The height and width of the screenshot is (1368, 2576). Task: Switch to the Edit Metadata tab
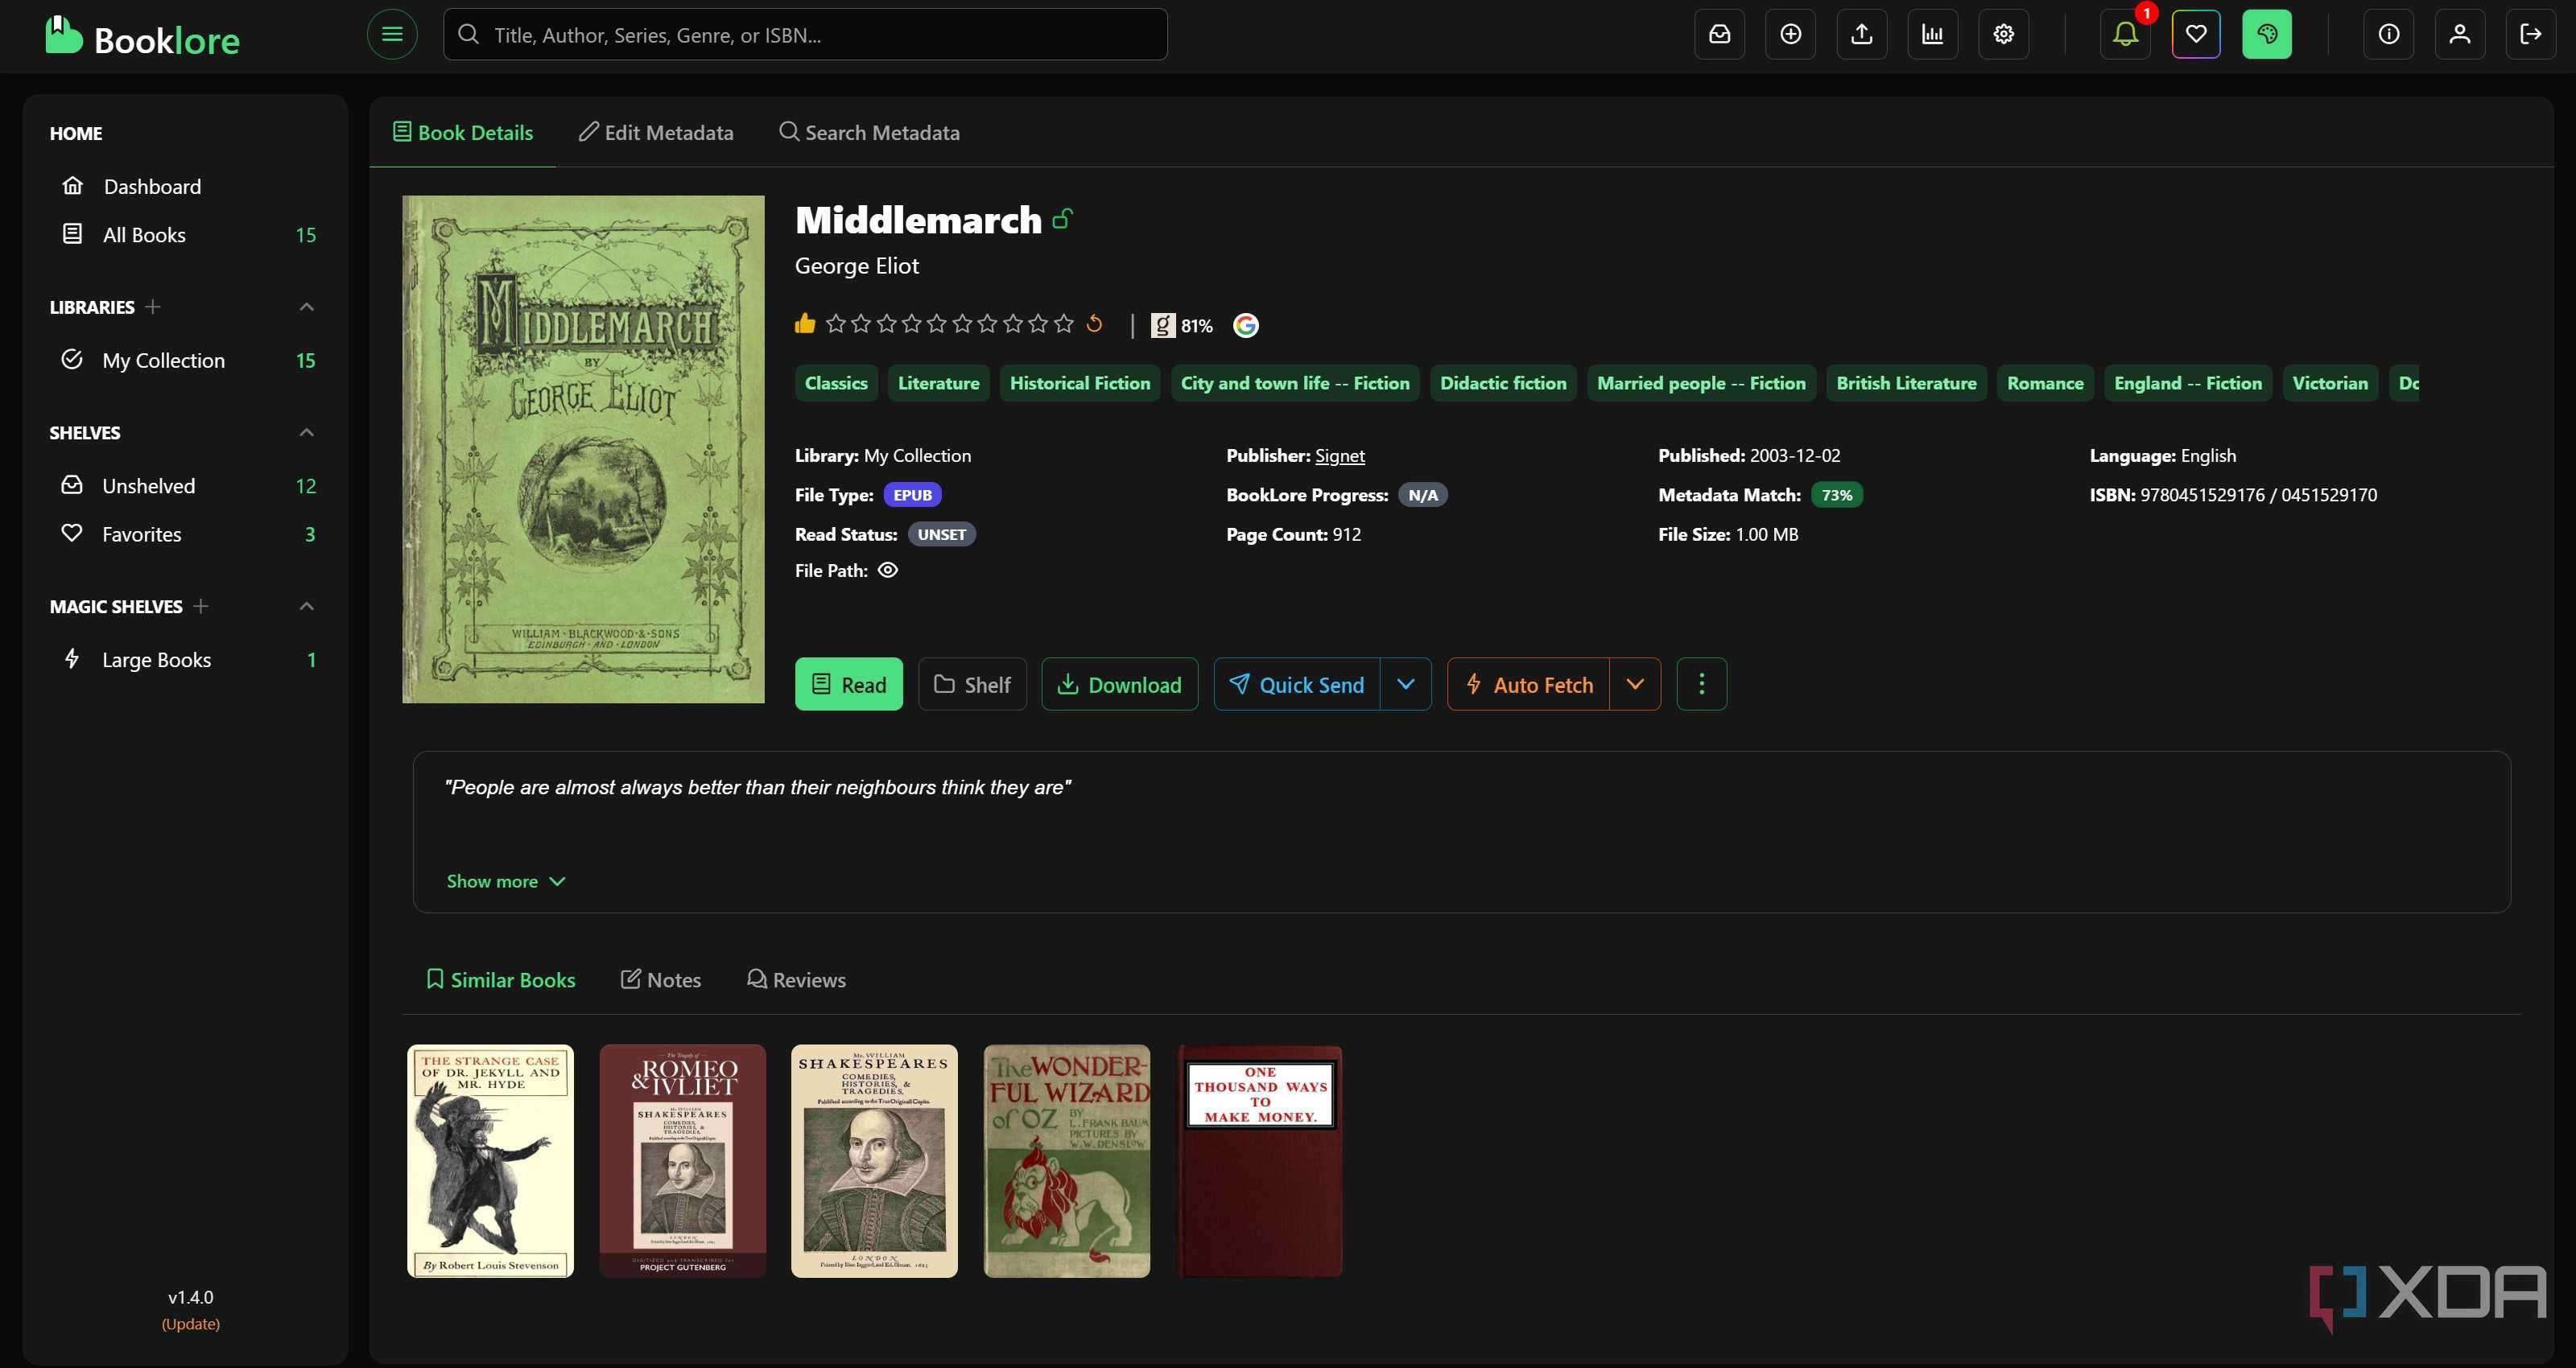coord(656,132)
